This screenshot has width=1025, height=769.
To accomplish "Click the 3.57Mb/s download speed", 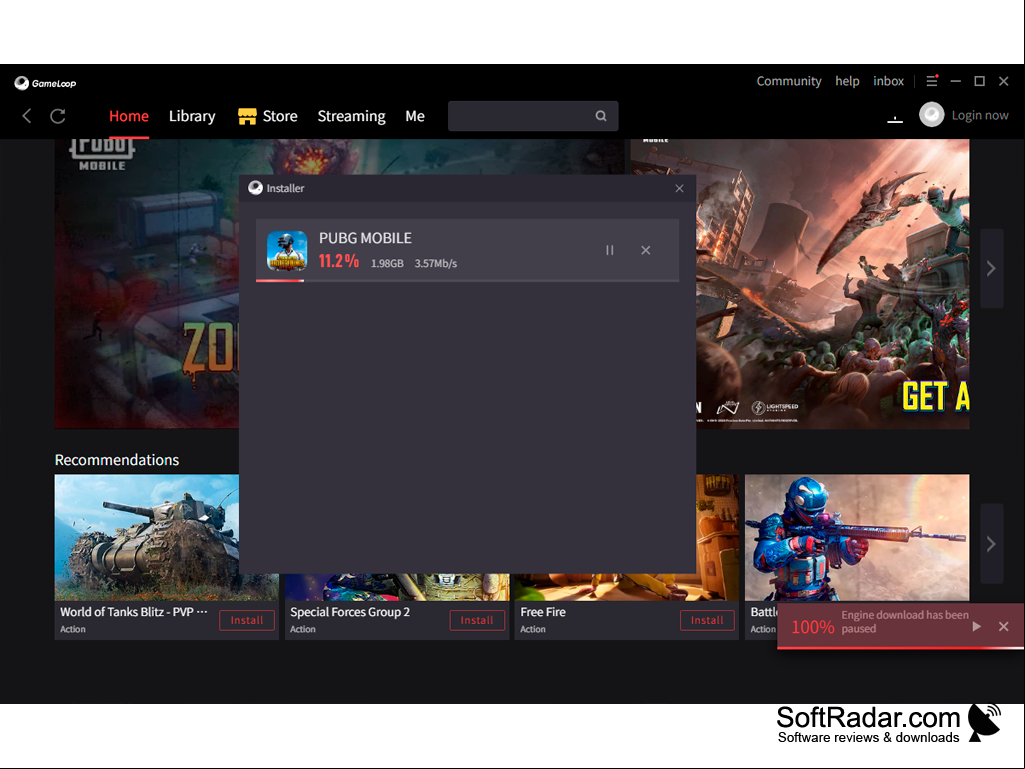I will tap(435, 264).
